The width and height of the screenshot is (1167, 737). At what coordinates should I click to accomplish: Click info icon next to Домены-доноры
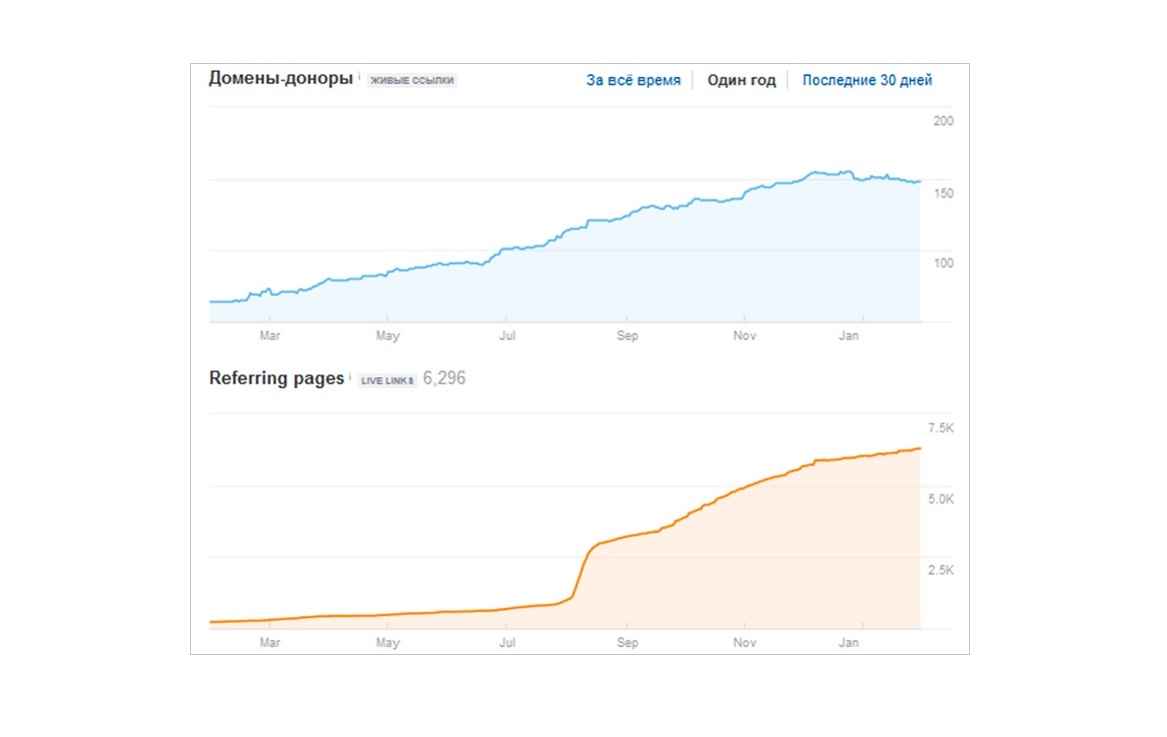tap(360, 76)
